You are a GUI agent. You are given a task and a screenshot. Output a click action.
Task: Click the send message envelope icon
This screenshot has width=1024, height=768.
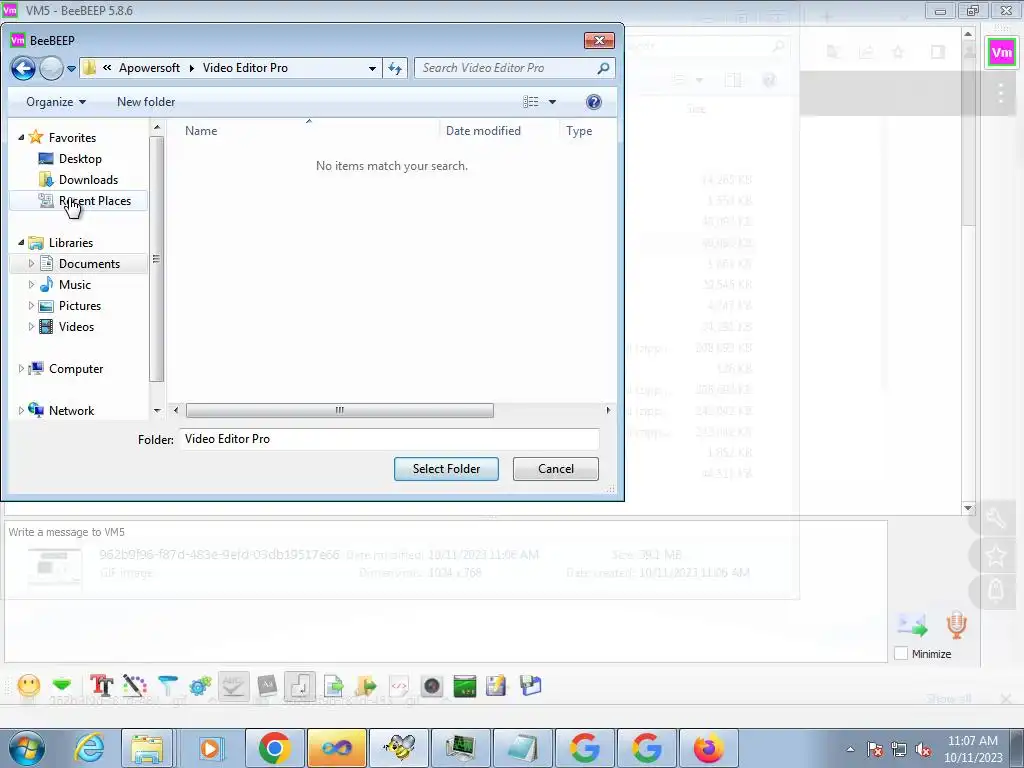point(912,625)
